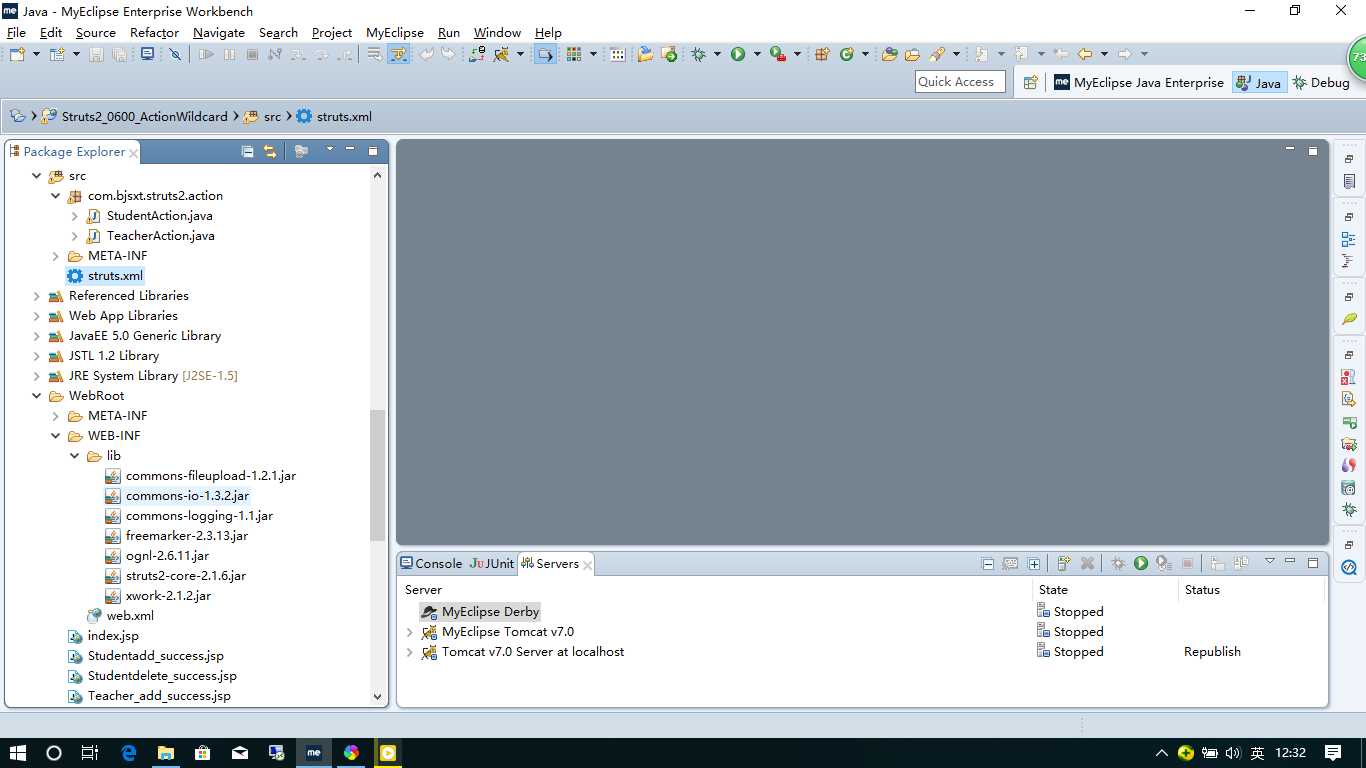Select the MyEclipse Derby server row
Viewport: 1366px width, 768px height.
tap(490, 612)
